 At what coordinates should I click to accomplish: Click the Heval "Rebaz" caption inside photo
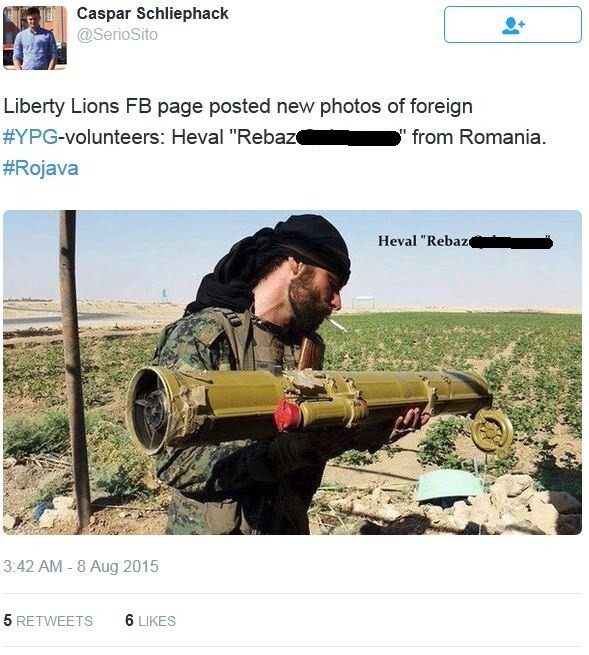point(465,241)
